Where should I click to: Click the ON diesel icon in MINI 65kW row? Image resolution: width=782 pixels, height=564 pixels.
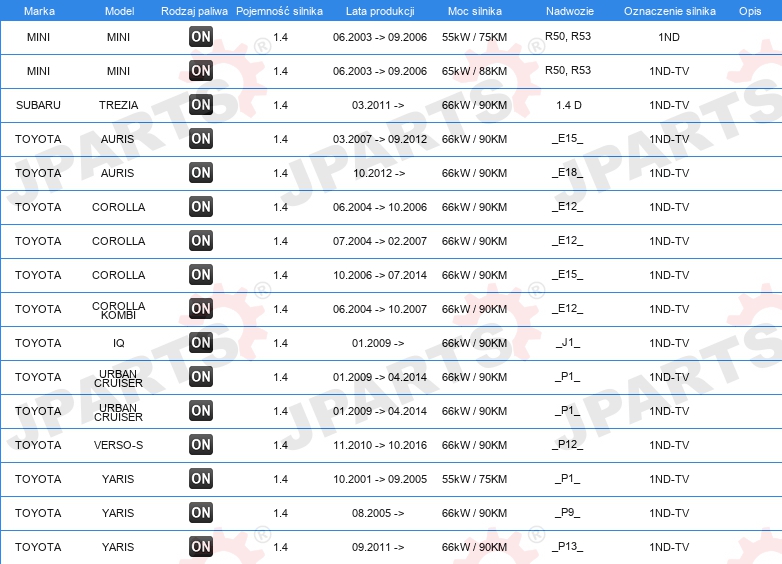pos(201,70)
